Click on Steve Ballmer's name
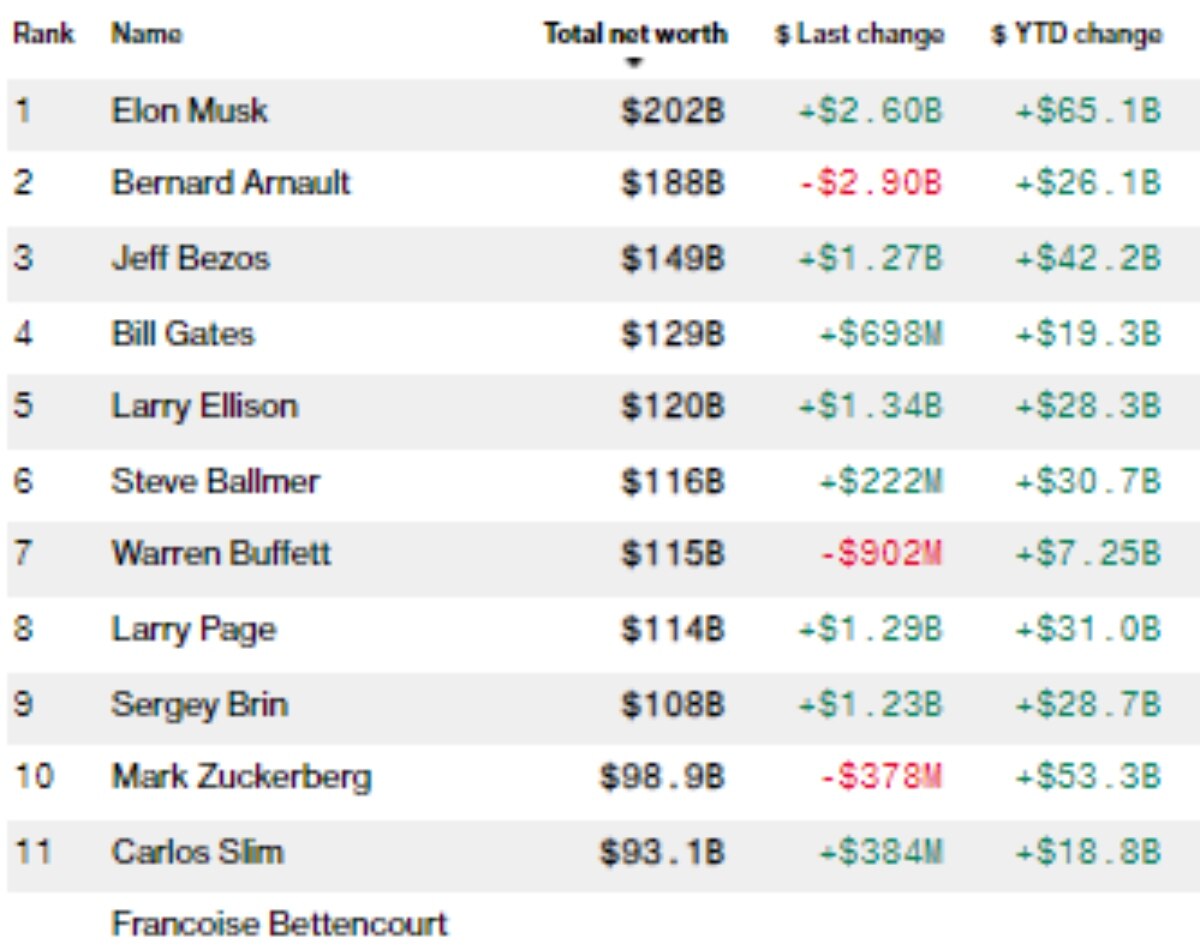 [215, 481]
